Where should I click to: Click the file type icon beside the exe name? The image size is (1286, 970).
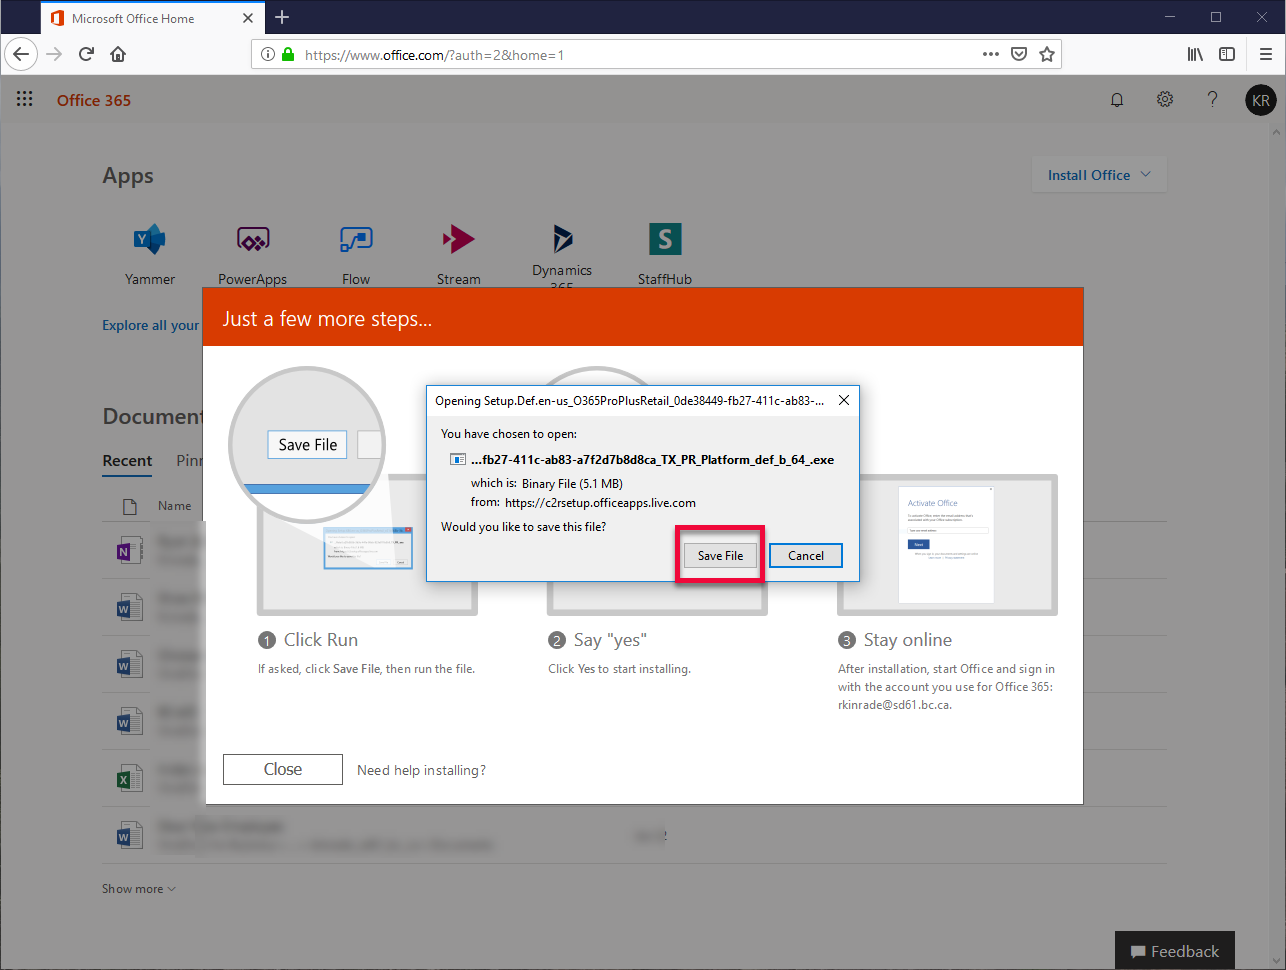458,460
